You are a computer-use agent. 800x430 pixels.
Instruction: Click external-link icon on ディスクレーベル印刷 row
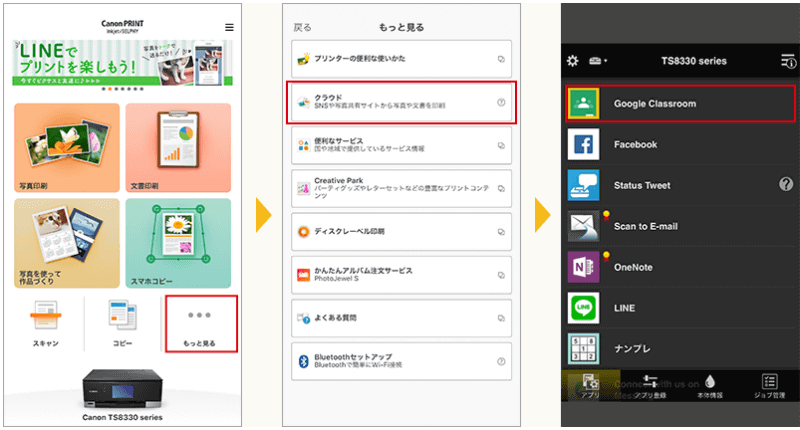[501, 232]
